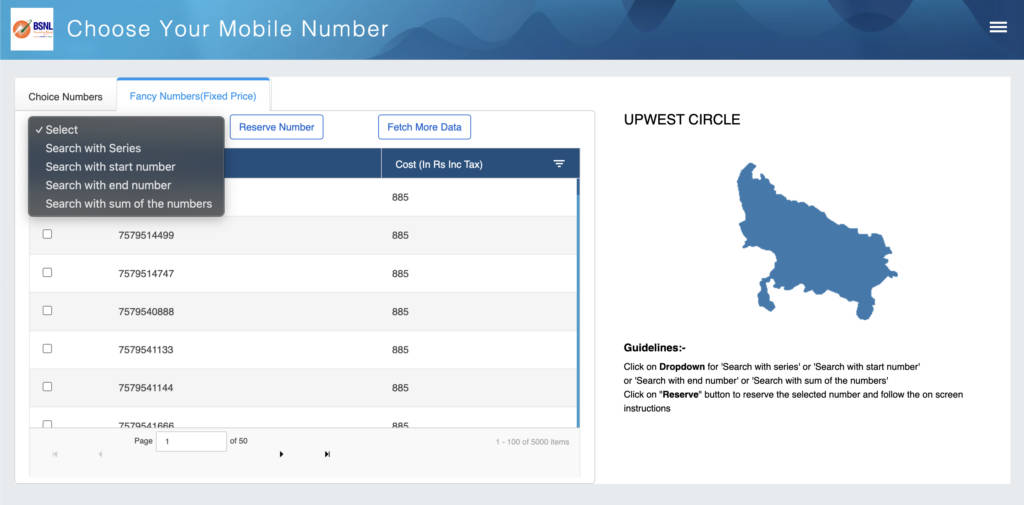The image size is (1024, 505).
Task: Select number 7579540888
Action: pos(146,312)
